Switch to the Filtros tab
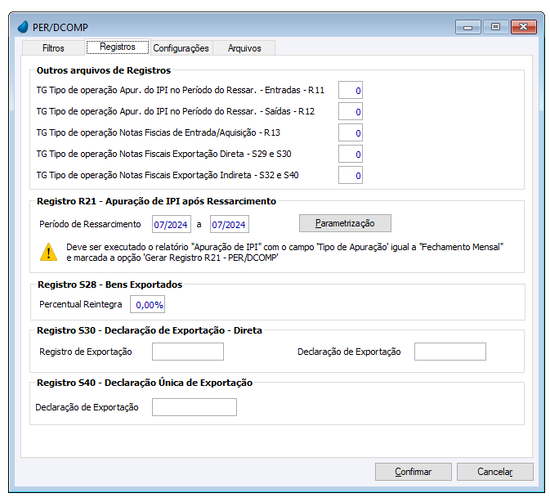550x502 pixels. (53, 48)
